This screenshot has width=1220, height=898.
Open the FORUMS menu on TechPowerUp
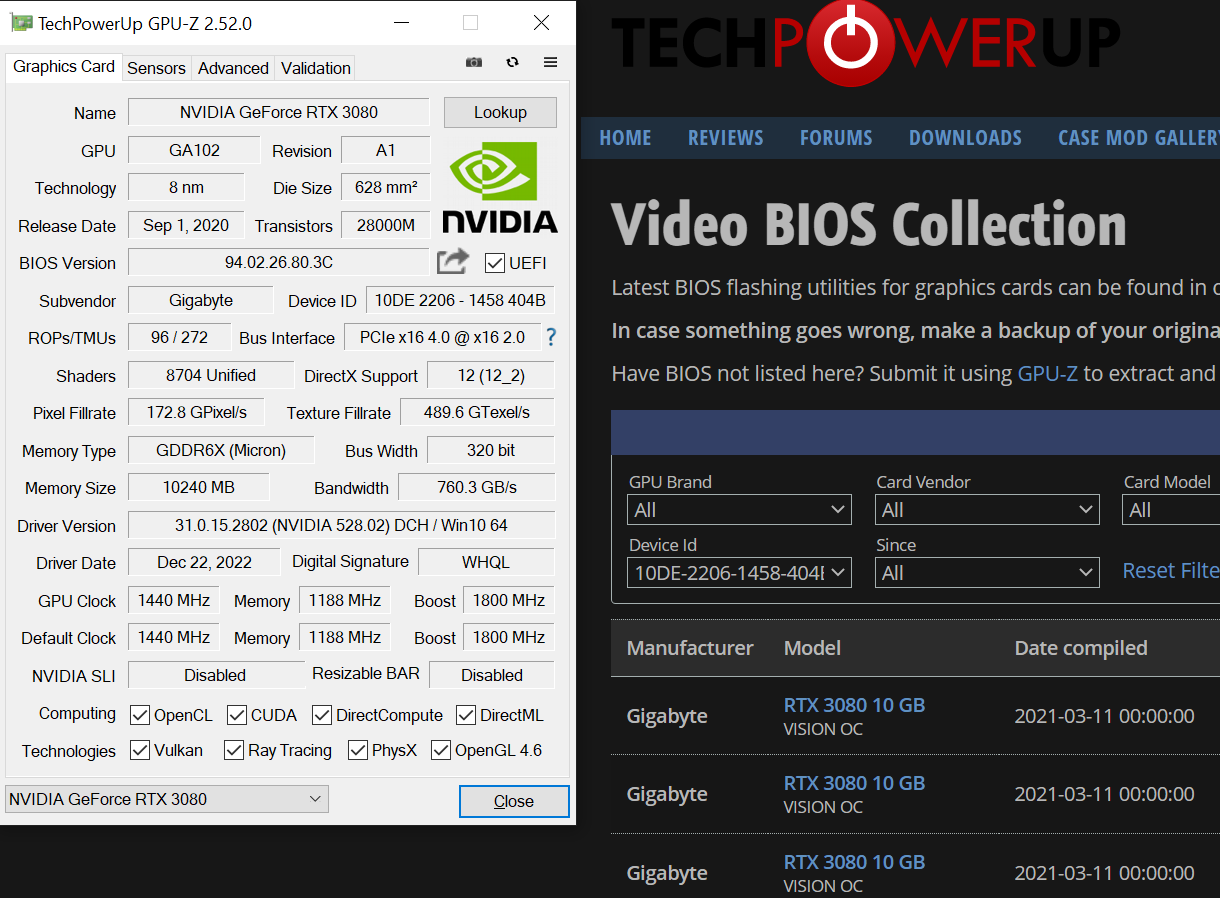[836, 138]
